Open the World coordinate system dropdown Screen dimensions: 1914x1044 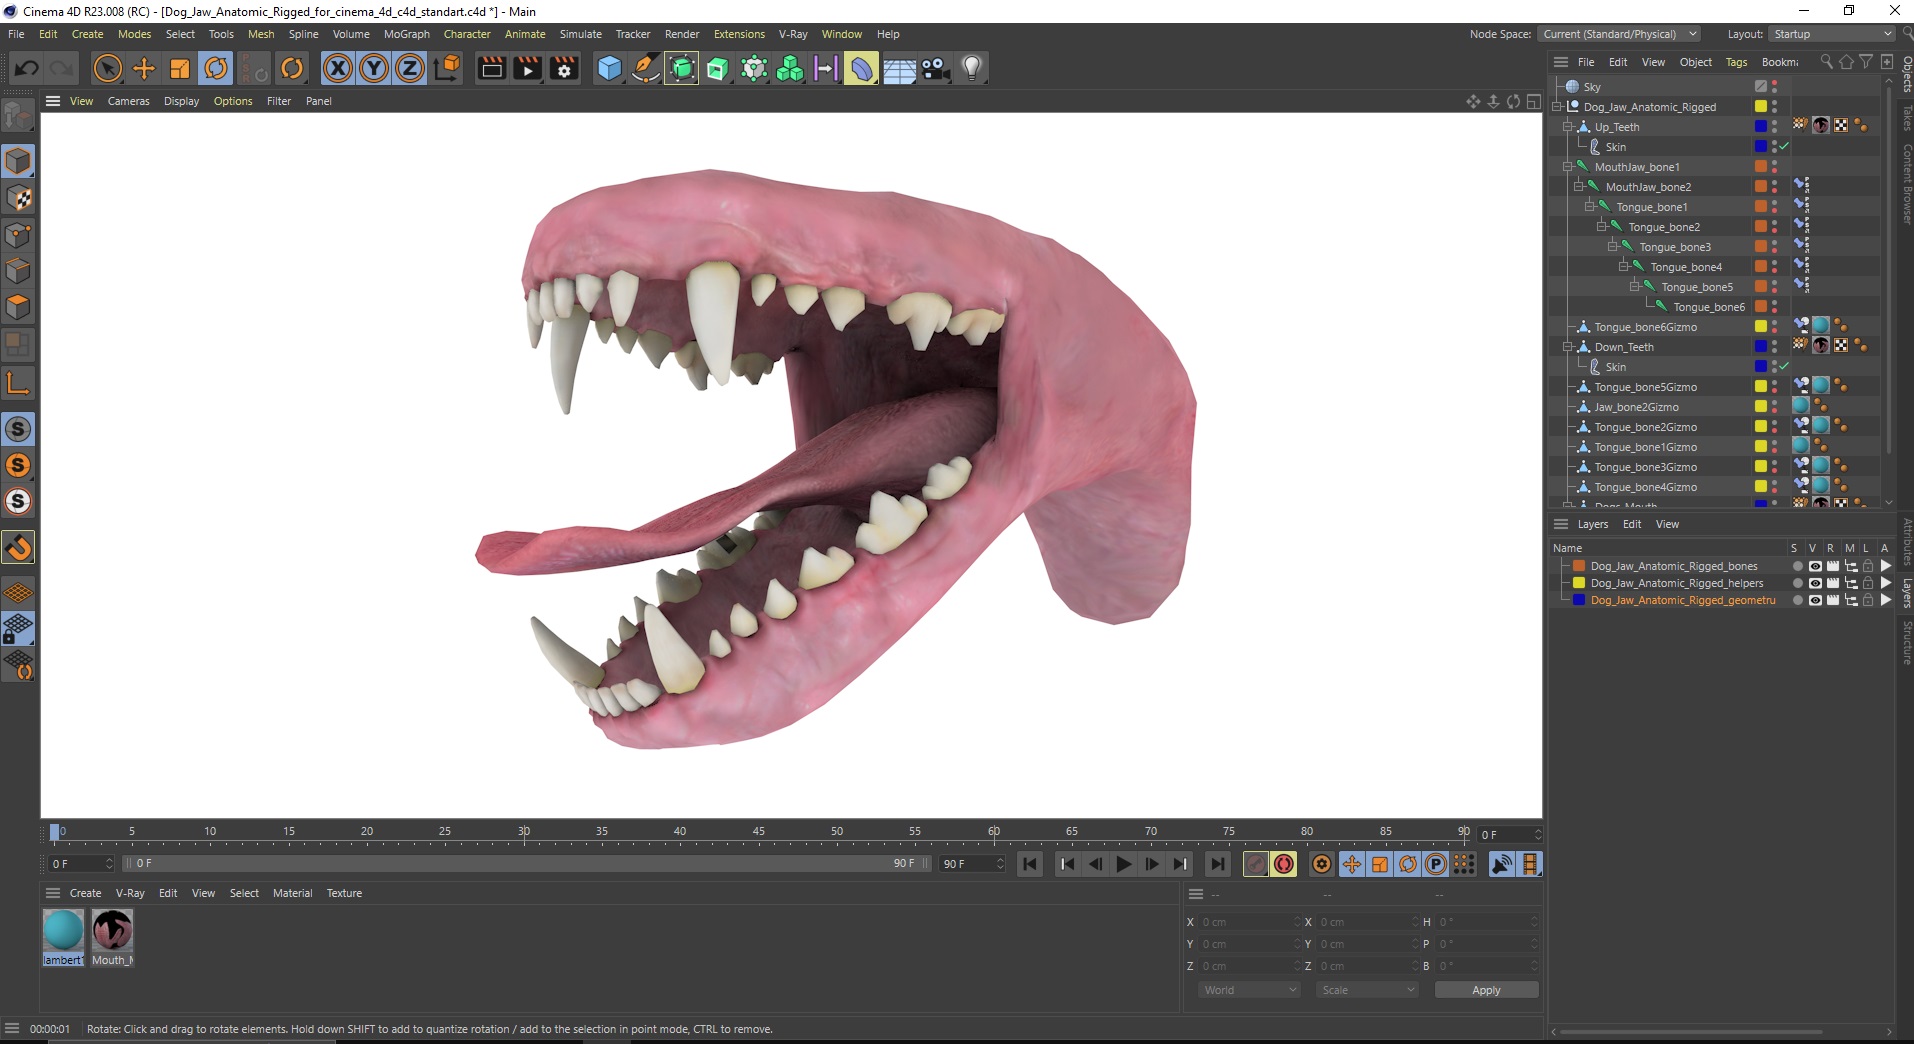1249,990
